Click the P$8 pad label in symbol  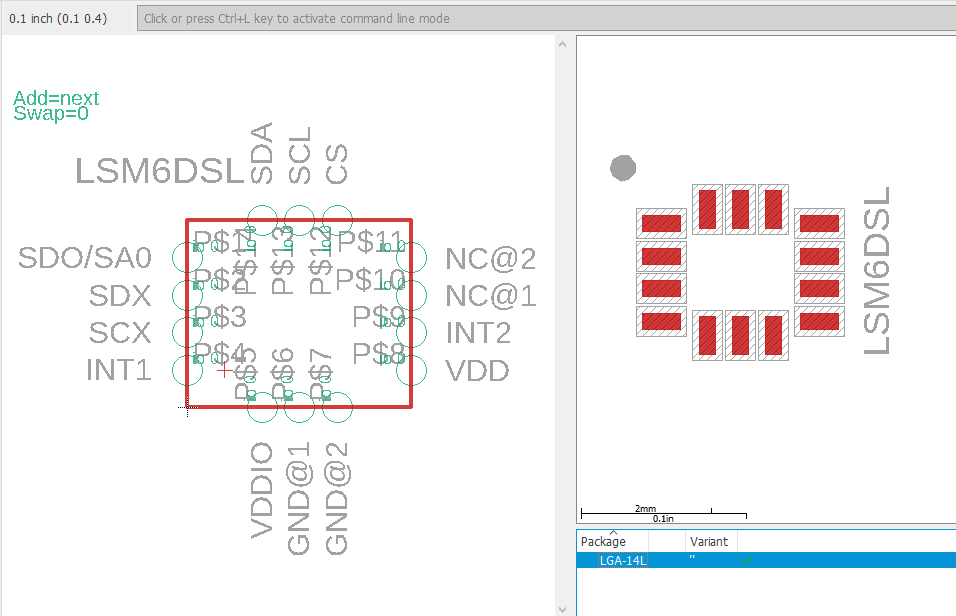pyautogui.click(x=379, y=354)
